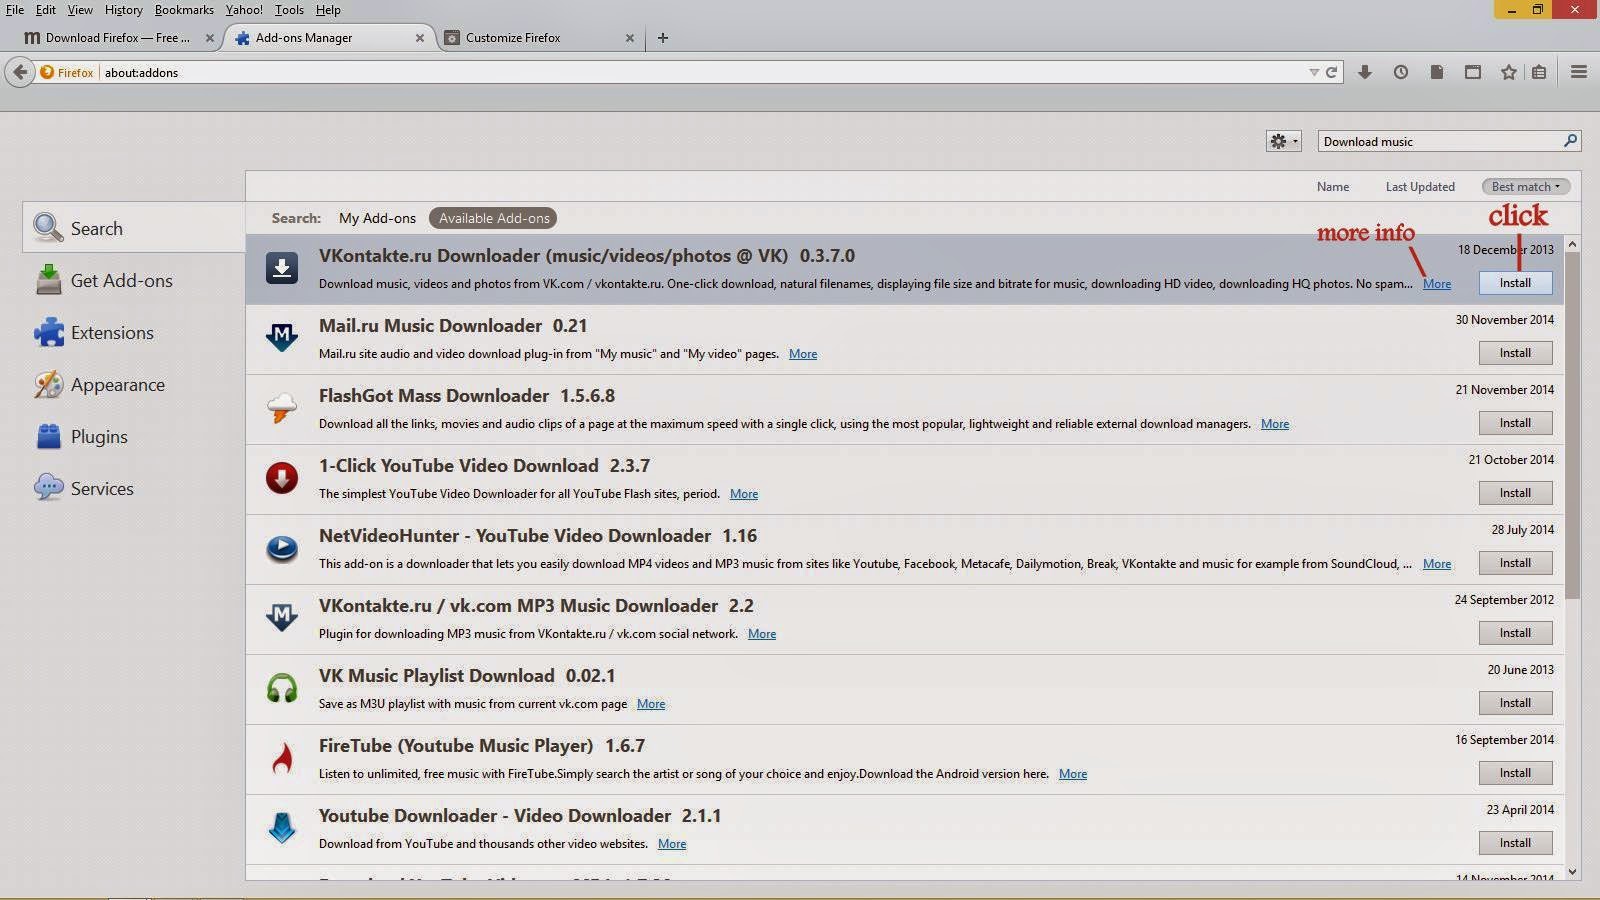Reload the current page
1600x900 pixels.
pyautogui.click(x=1331, y=72)
